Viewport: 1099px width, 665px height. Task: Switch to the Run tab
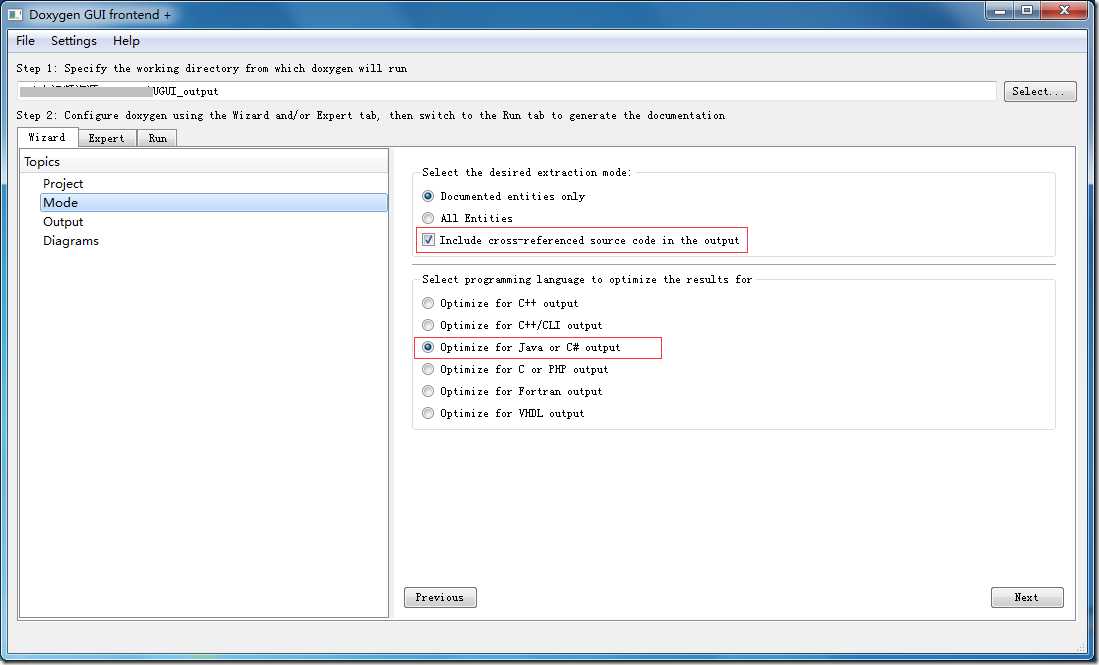158,138
